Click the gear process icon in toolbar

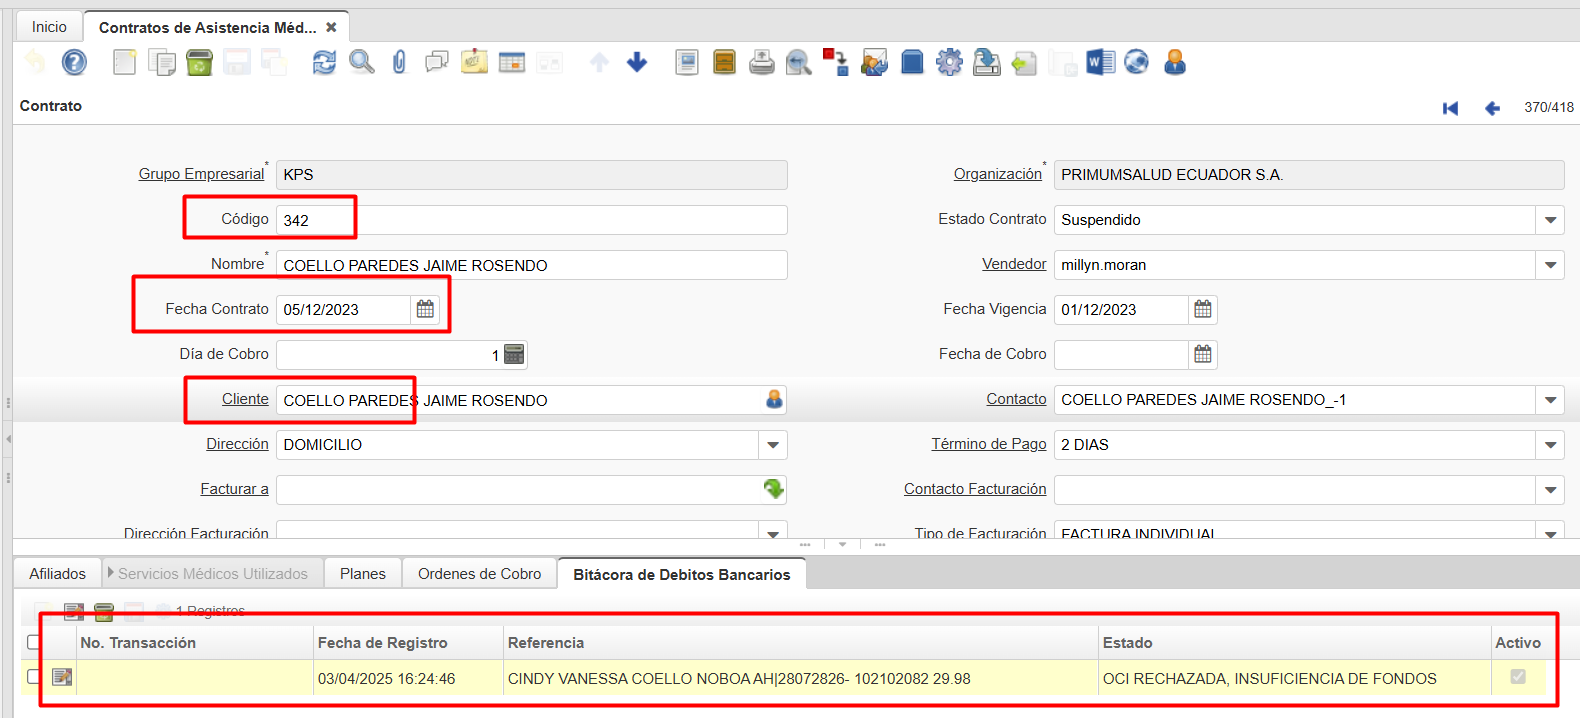point(949,63)
